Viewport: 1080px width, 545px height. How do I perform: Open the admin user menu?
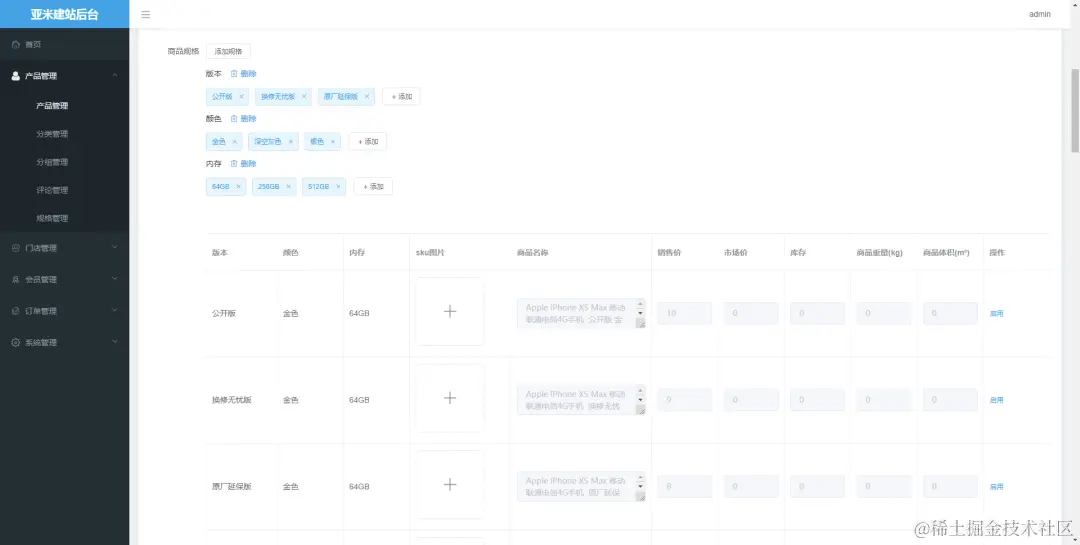click(x=1039, y=14)
